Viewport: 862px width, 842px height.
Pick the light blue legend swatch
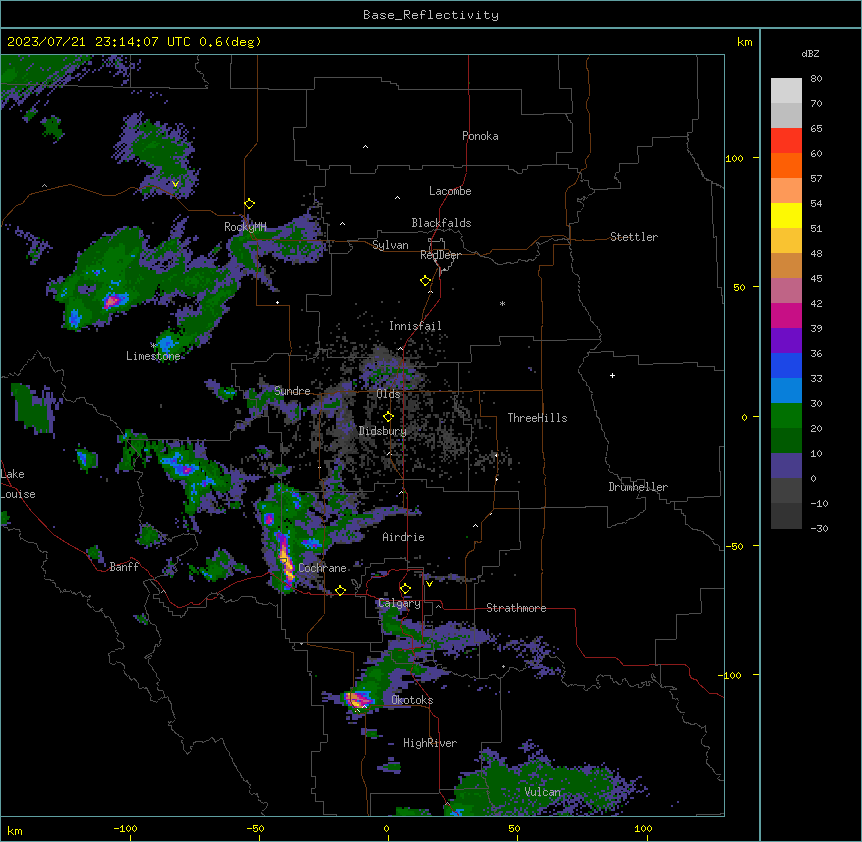tap(786, 390)
